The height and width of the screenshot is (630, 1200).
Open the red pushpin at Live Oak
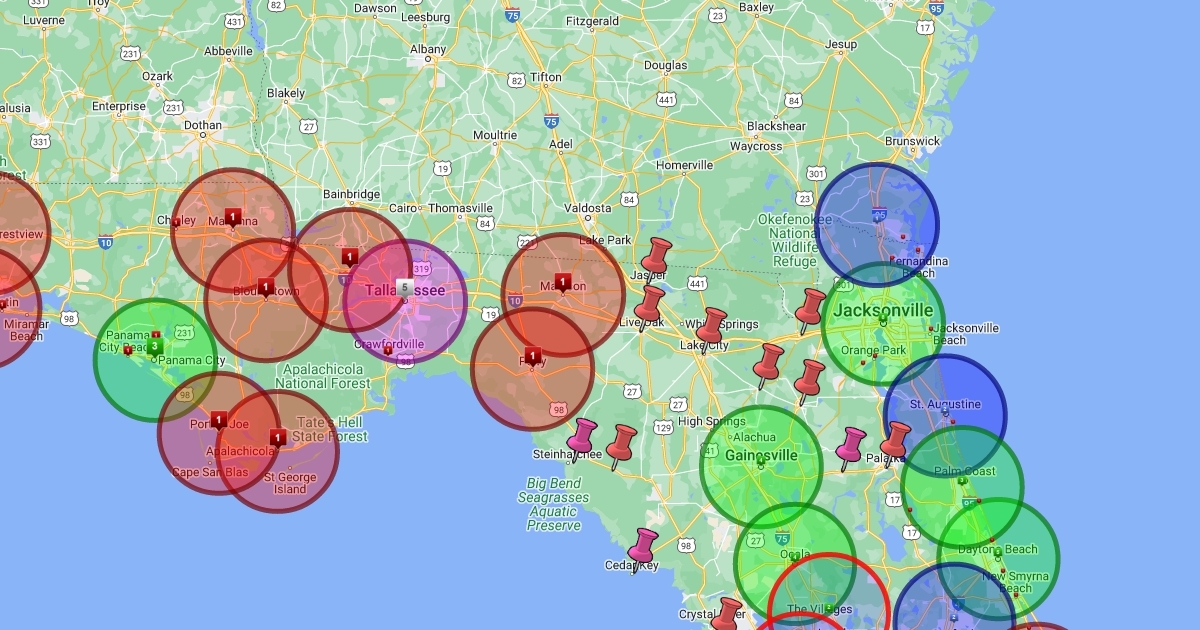[650, 302]
